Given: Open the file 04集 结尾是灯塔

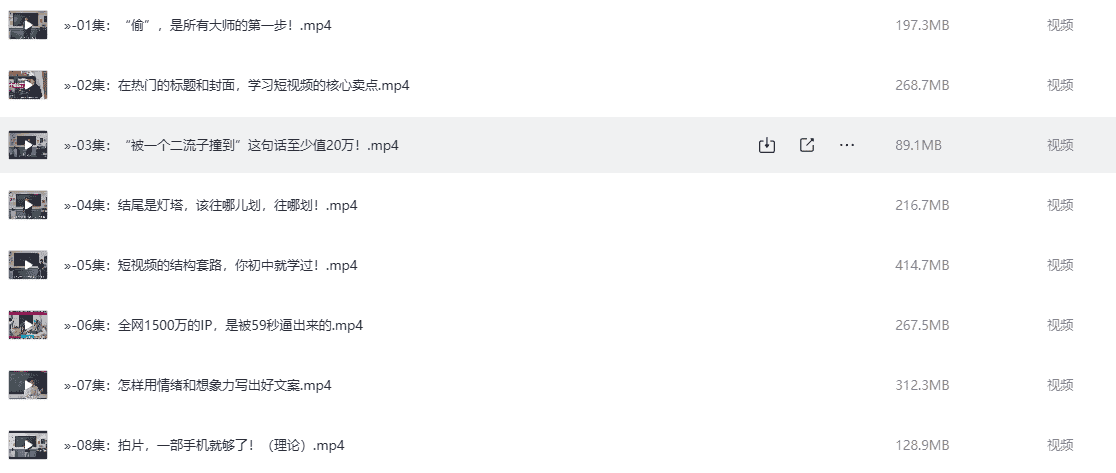Looking at the screenshot, I should (210, 205).
